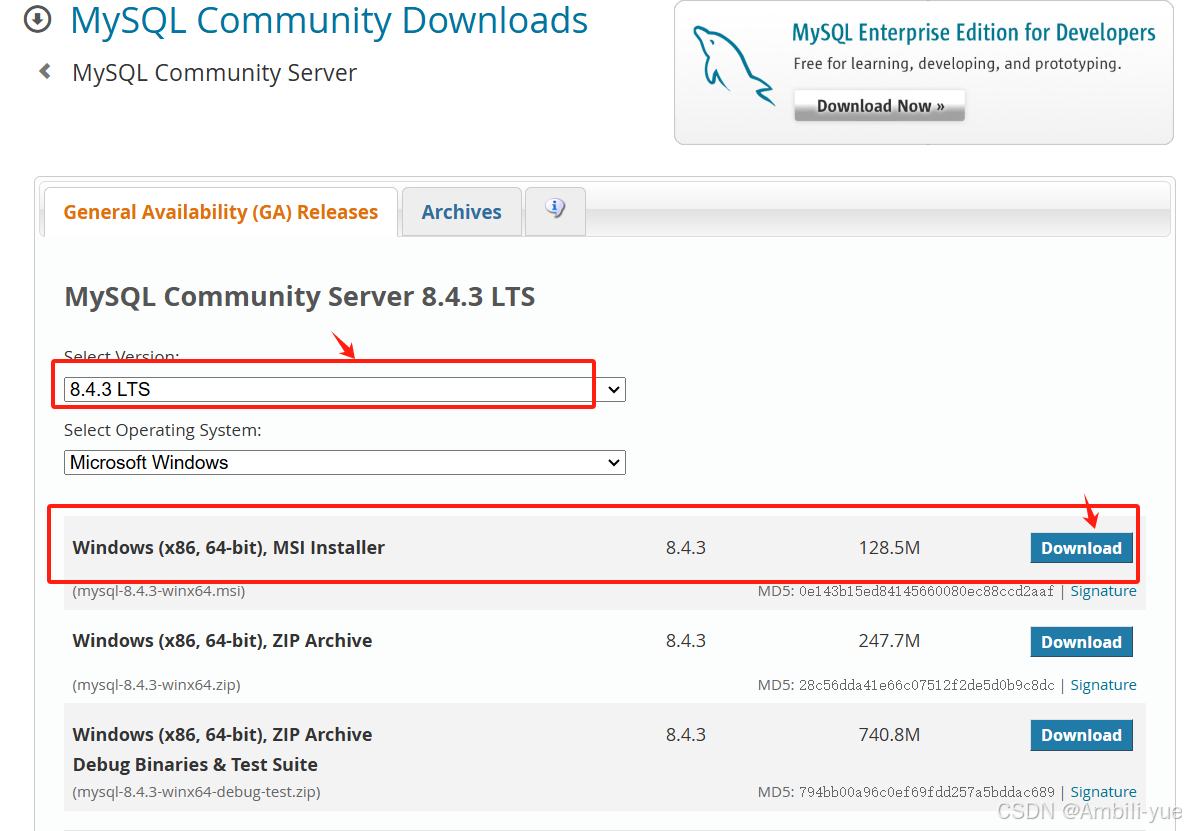1186x831 pixels.
Task: Click the MySQL Community Downloads heading link
Action: tap(329, 20)
